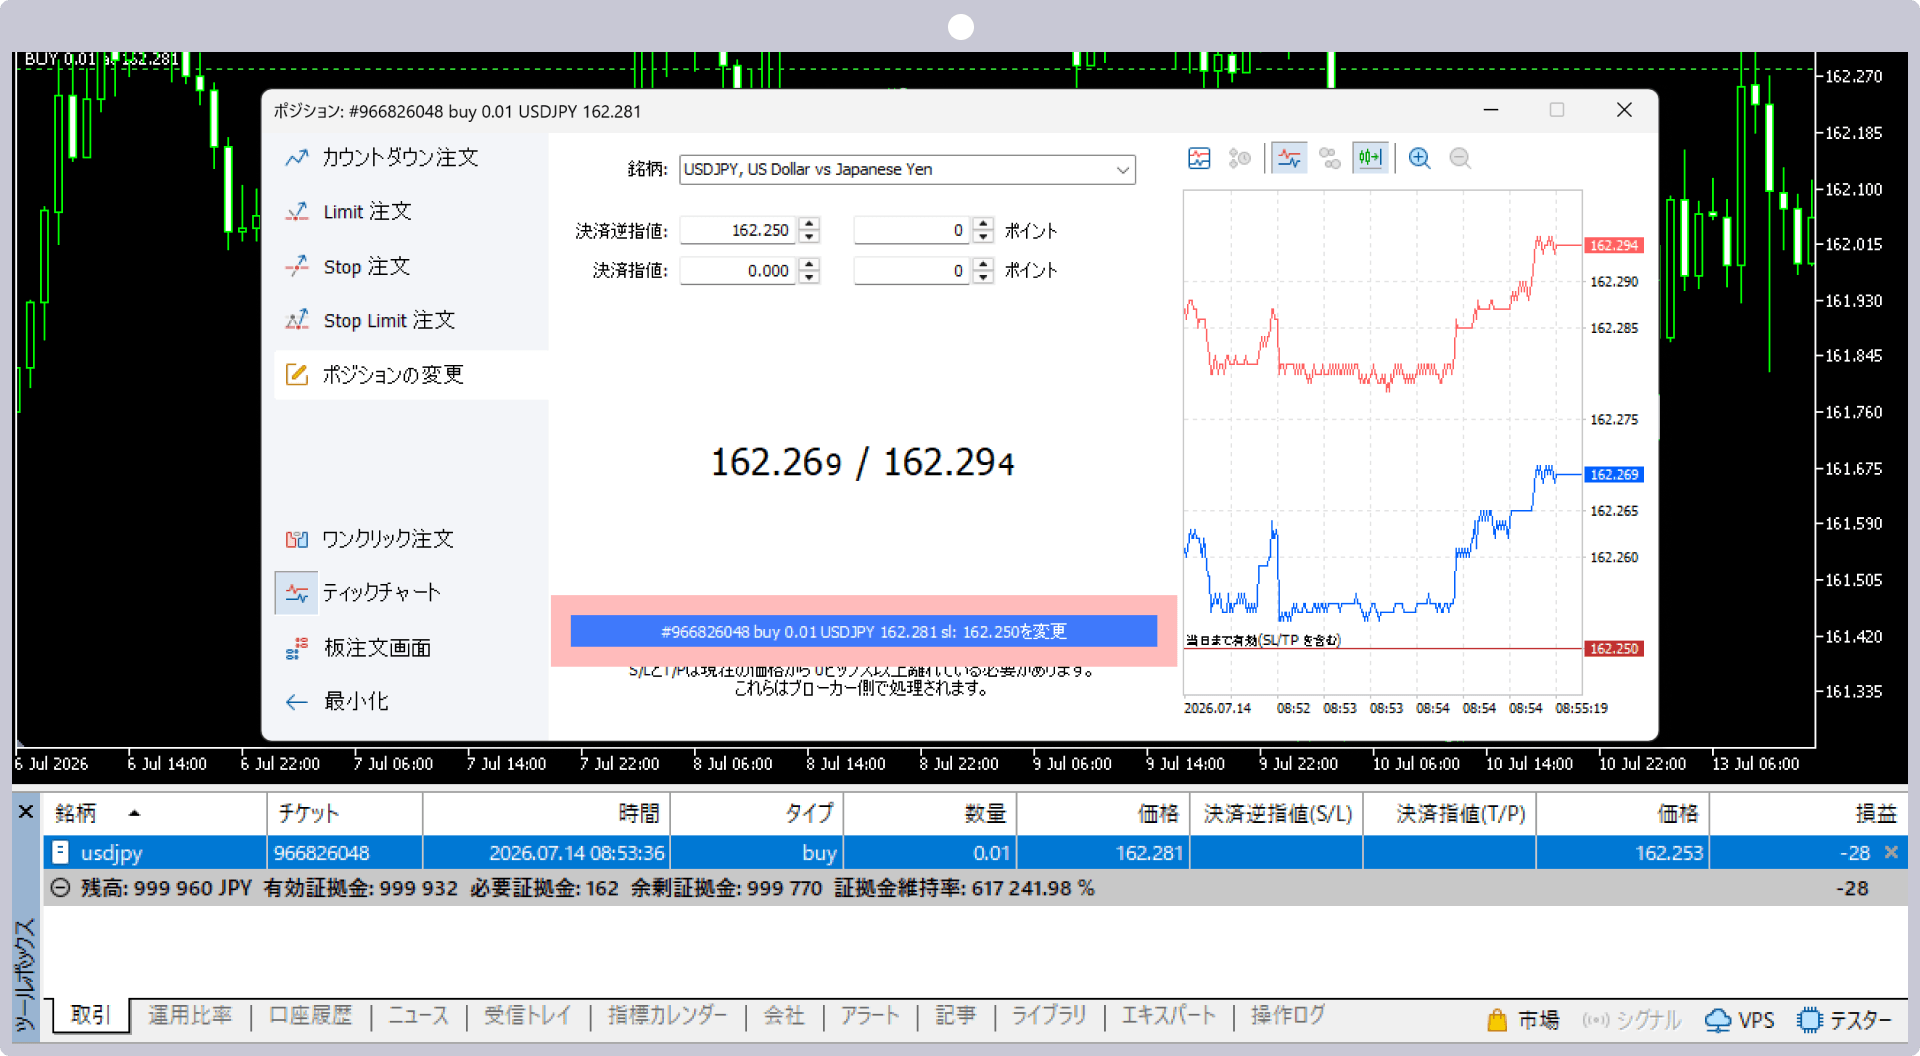Click the red-blue chart window icon in toolbar
The width and height of the screenshot is (1920, 1056).
(1199, 158)
